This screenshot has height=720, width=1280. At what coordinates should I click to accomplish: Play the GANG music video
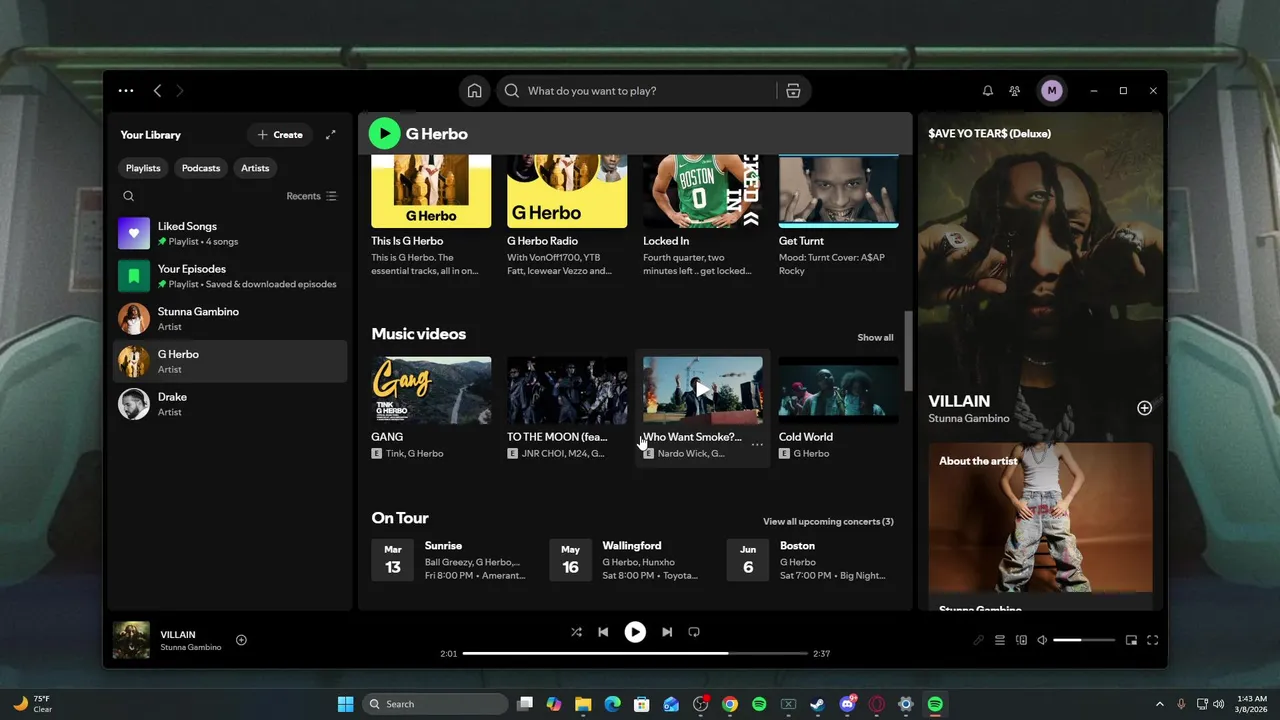pos(431,391)
